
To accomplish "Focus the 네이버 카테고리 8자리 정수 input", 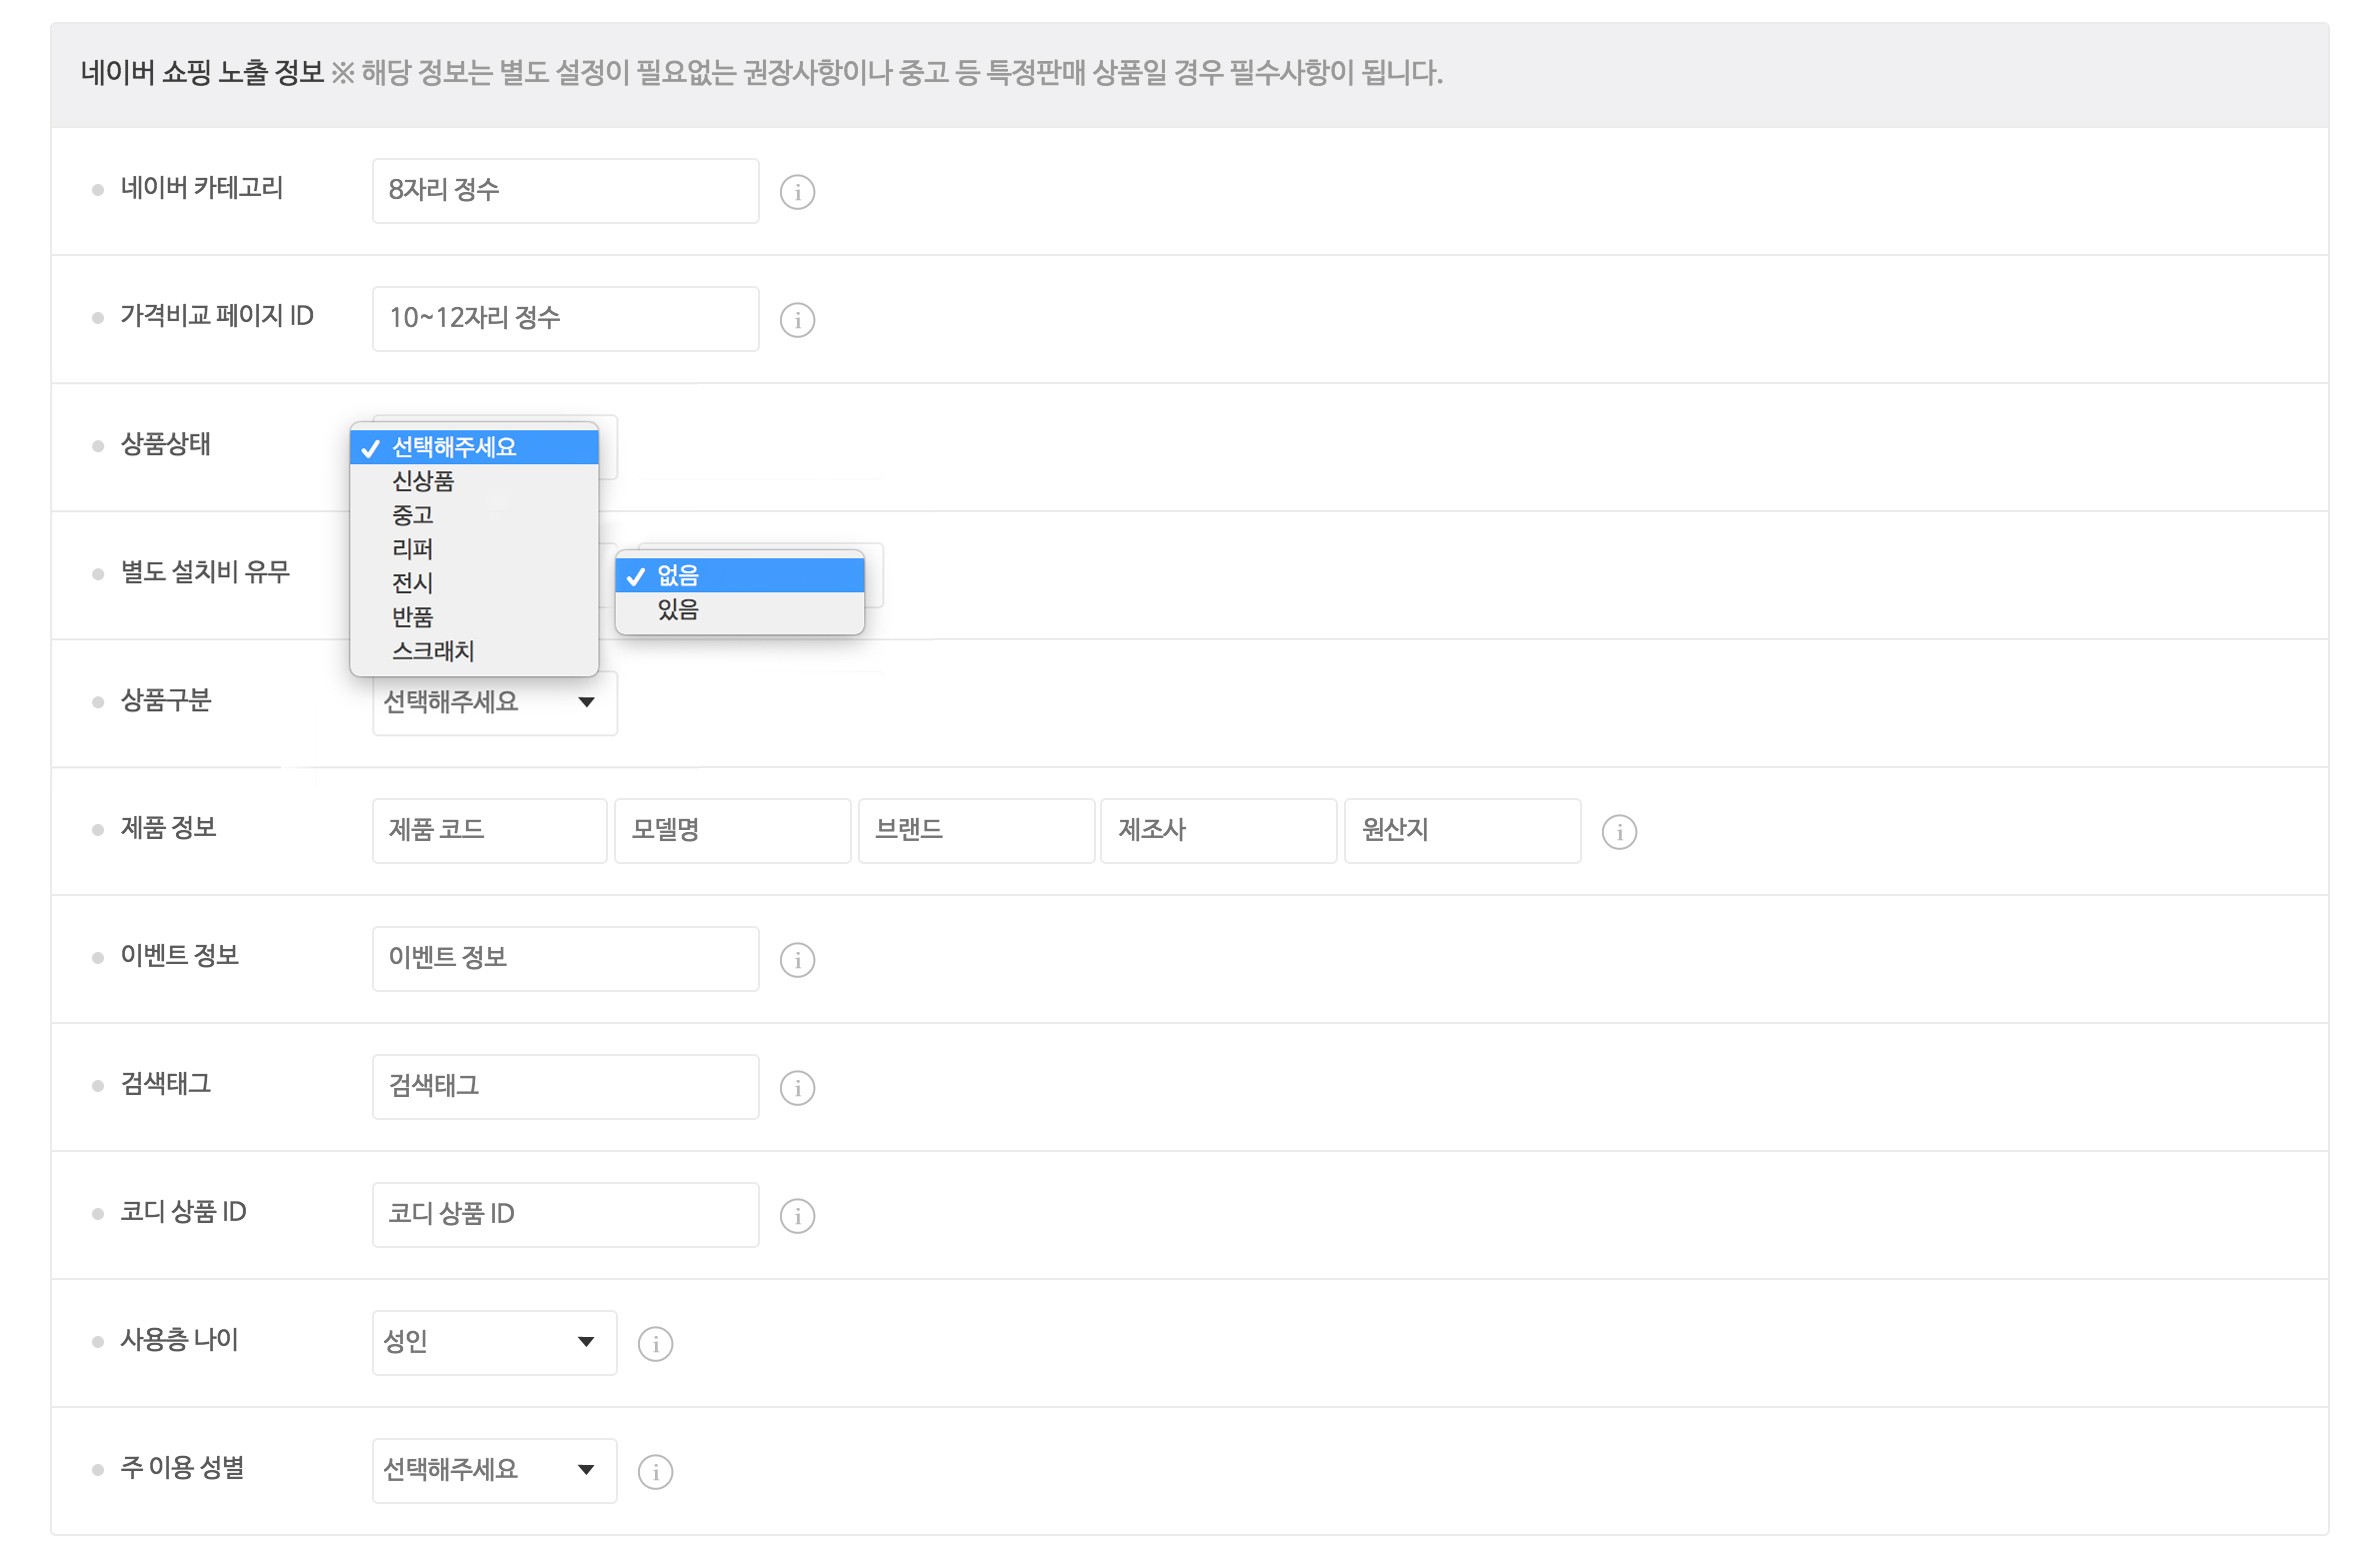I will 566,191.
